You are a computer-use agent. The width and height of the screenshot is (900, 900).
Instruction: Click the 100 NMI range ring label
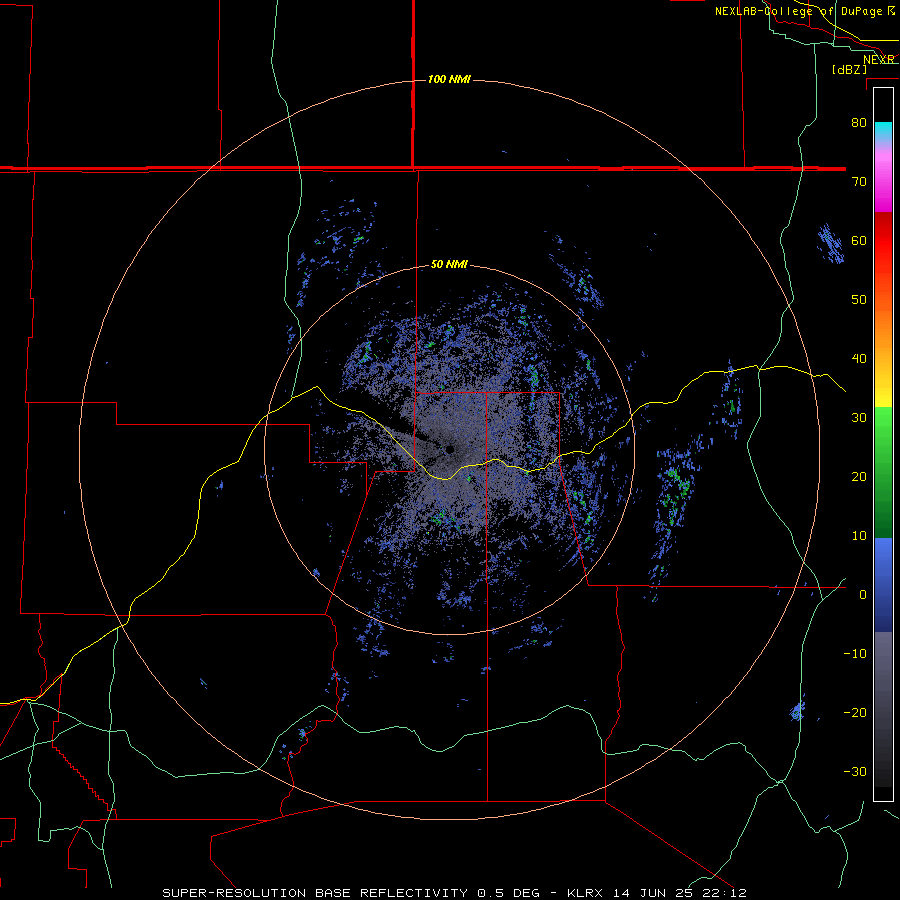(x=449, y=79)
